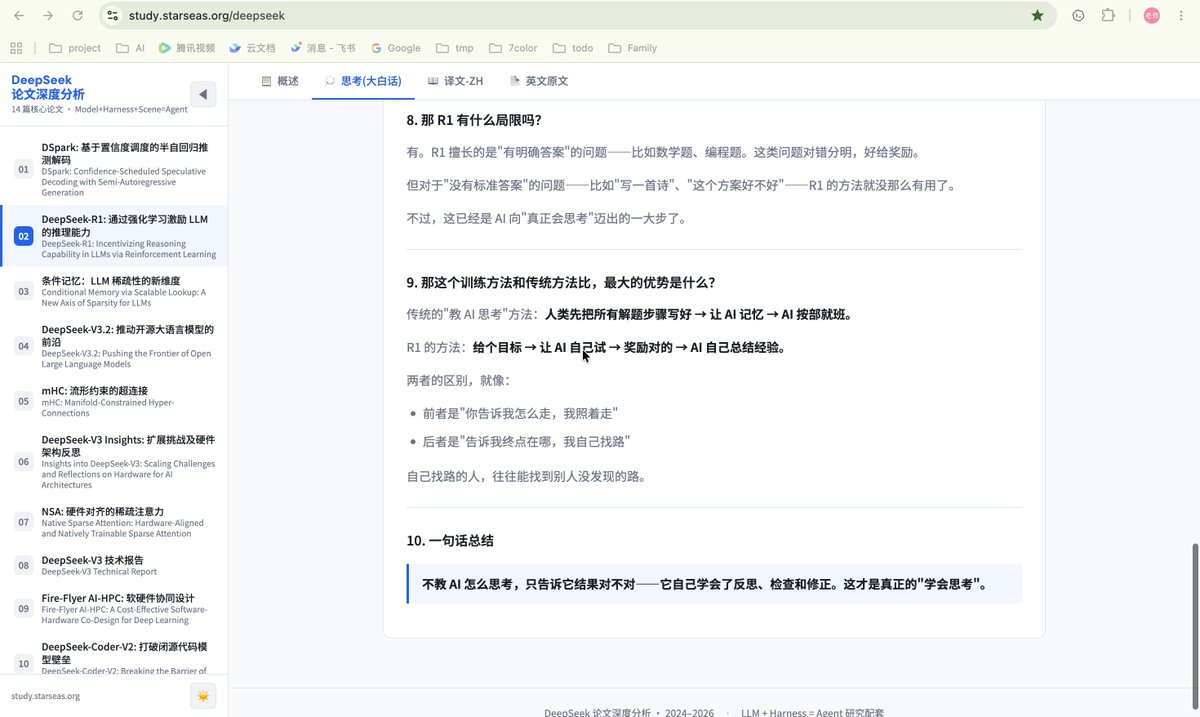1200x717 pixels.
Task: Open the Google bookmark
Action: [396, 48]
